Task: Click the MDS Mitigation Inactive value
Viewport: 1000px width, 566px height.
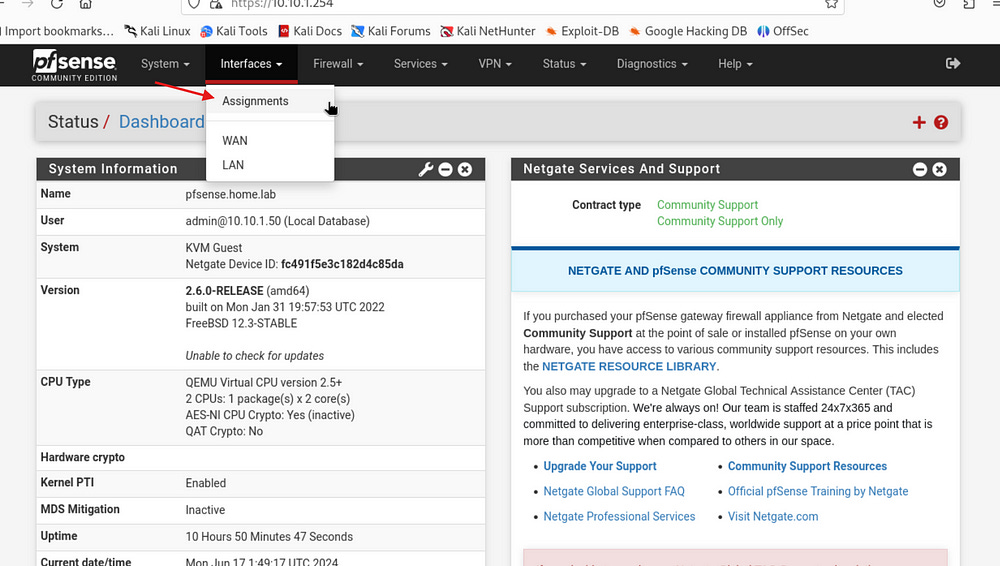Action: (x=205, y=510)
